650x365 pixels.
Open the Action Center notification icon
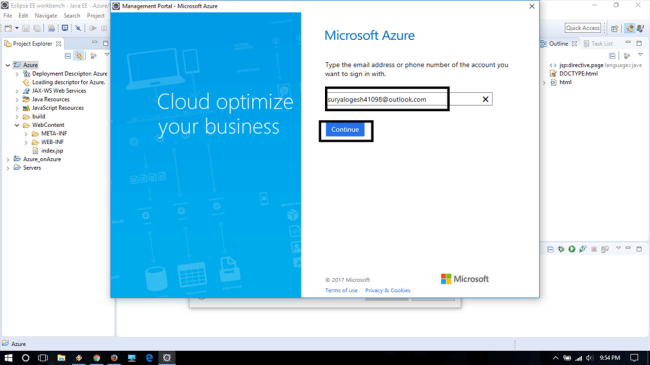[x=634, y=358]
